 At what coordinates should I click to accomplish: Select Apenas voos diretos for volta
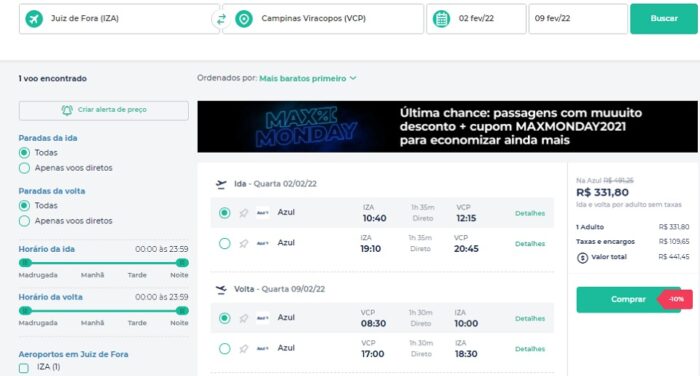[25, 221]
